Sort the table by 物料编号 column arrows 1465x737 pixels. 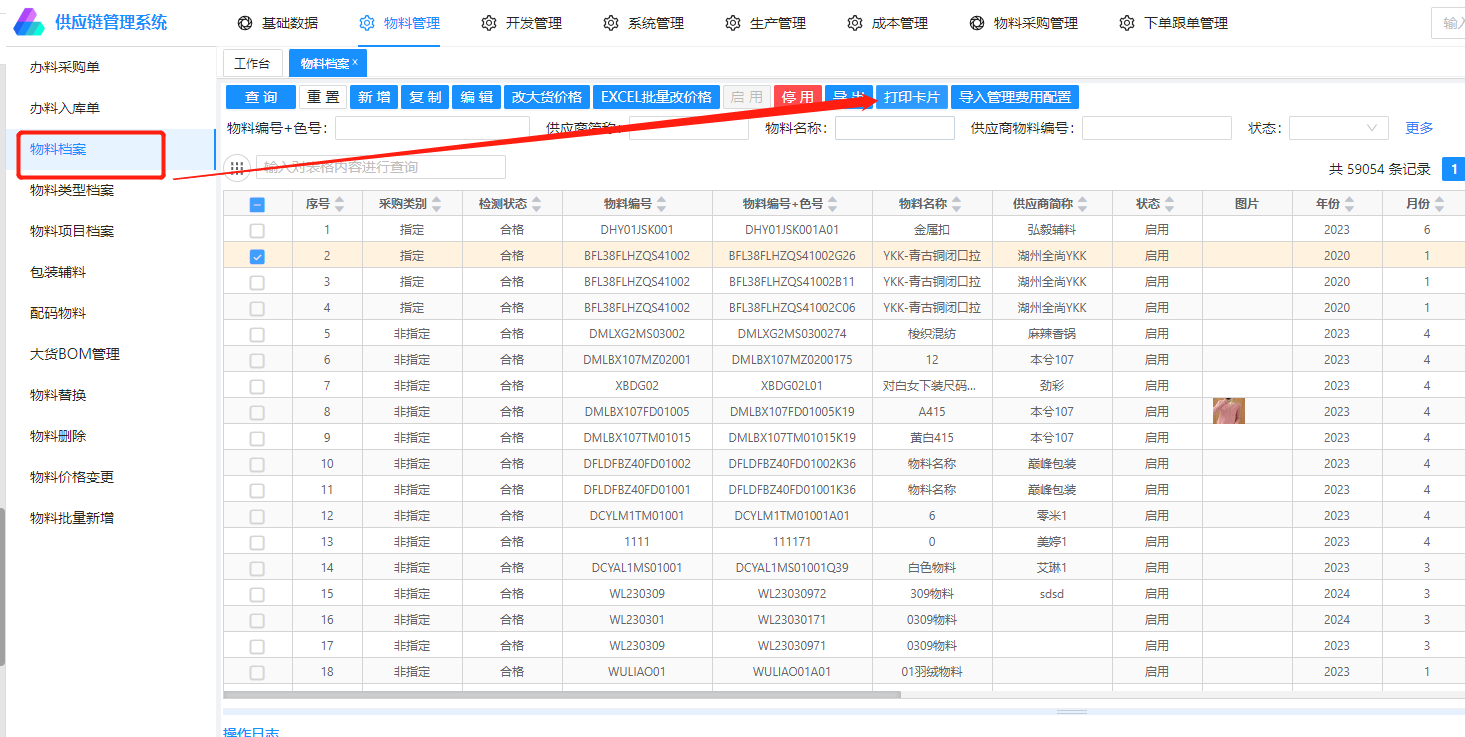663,204
